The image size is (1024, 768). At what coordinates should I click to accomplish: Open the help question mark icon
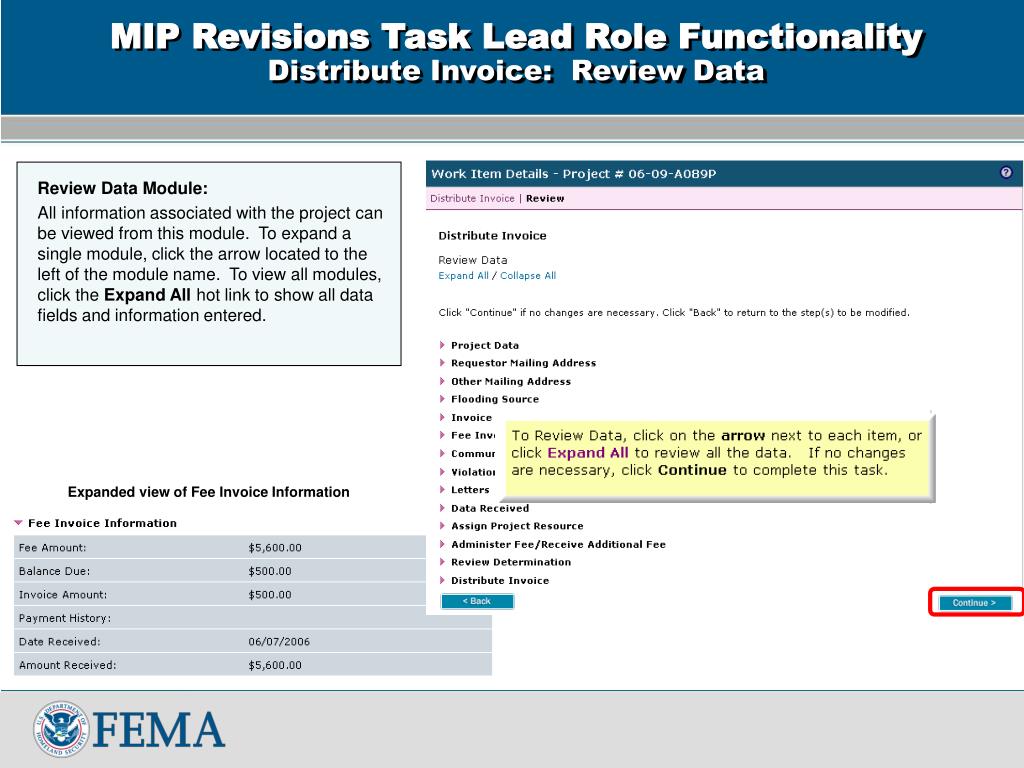point(1006,172)
